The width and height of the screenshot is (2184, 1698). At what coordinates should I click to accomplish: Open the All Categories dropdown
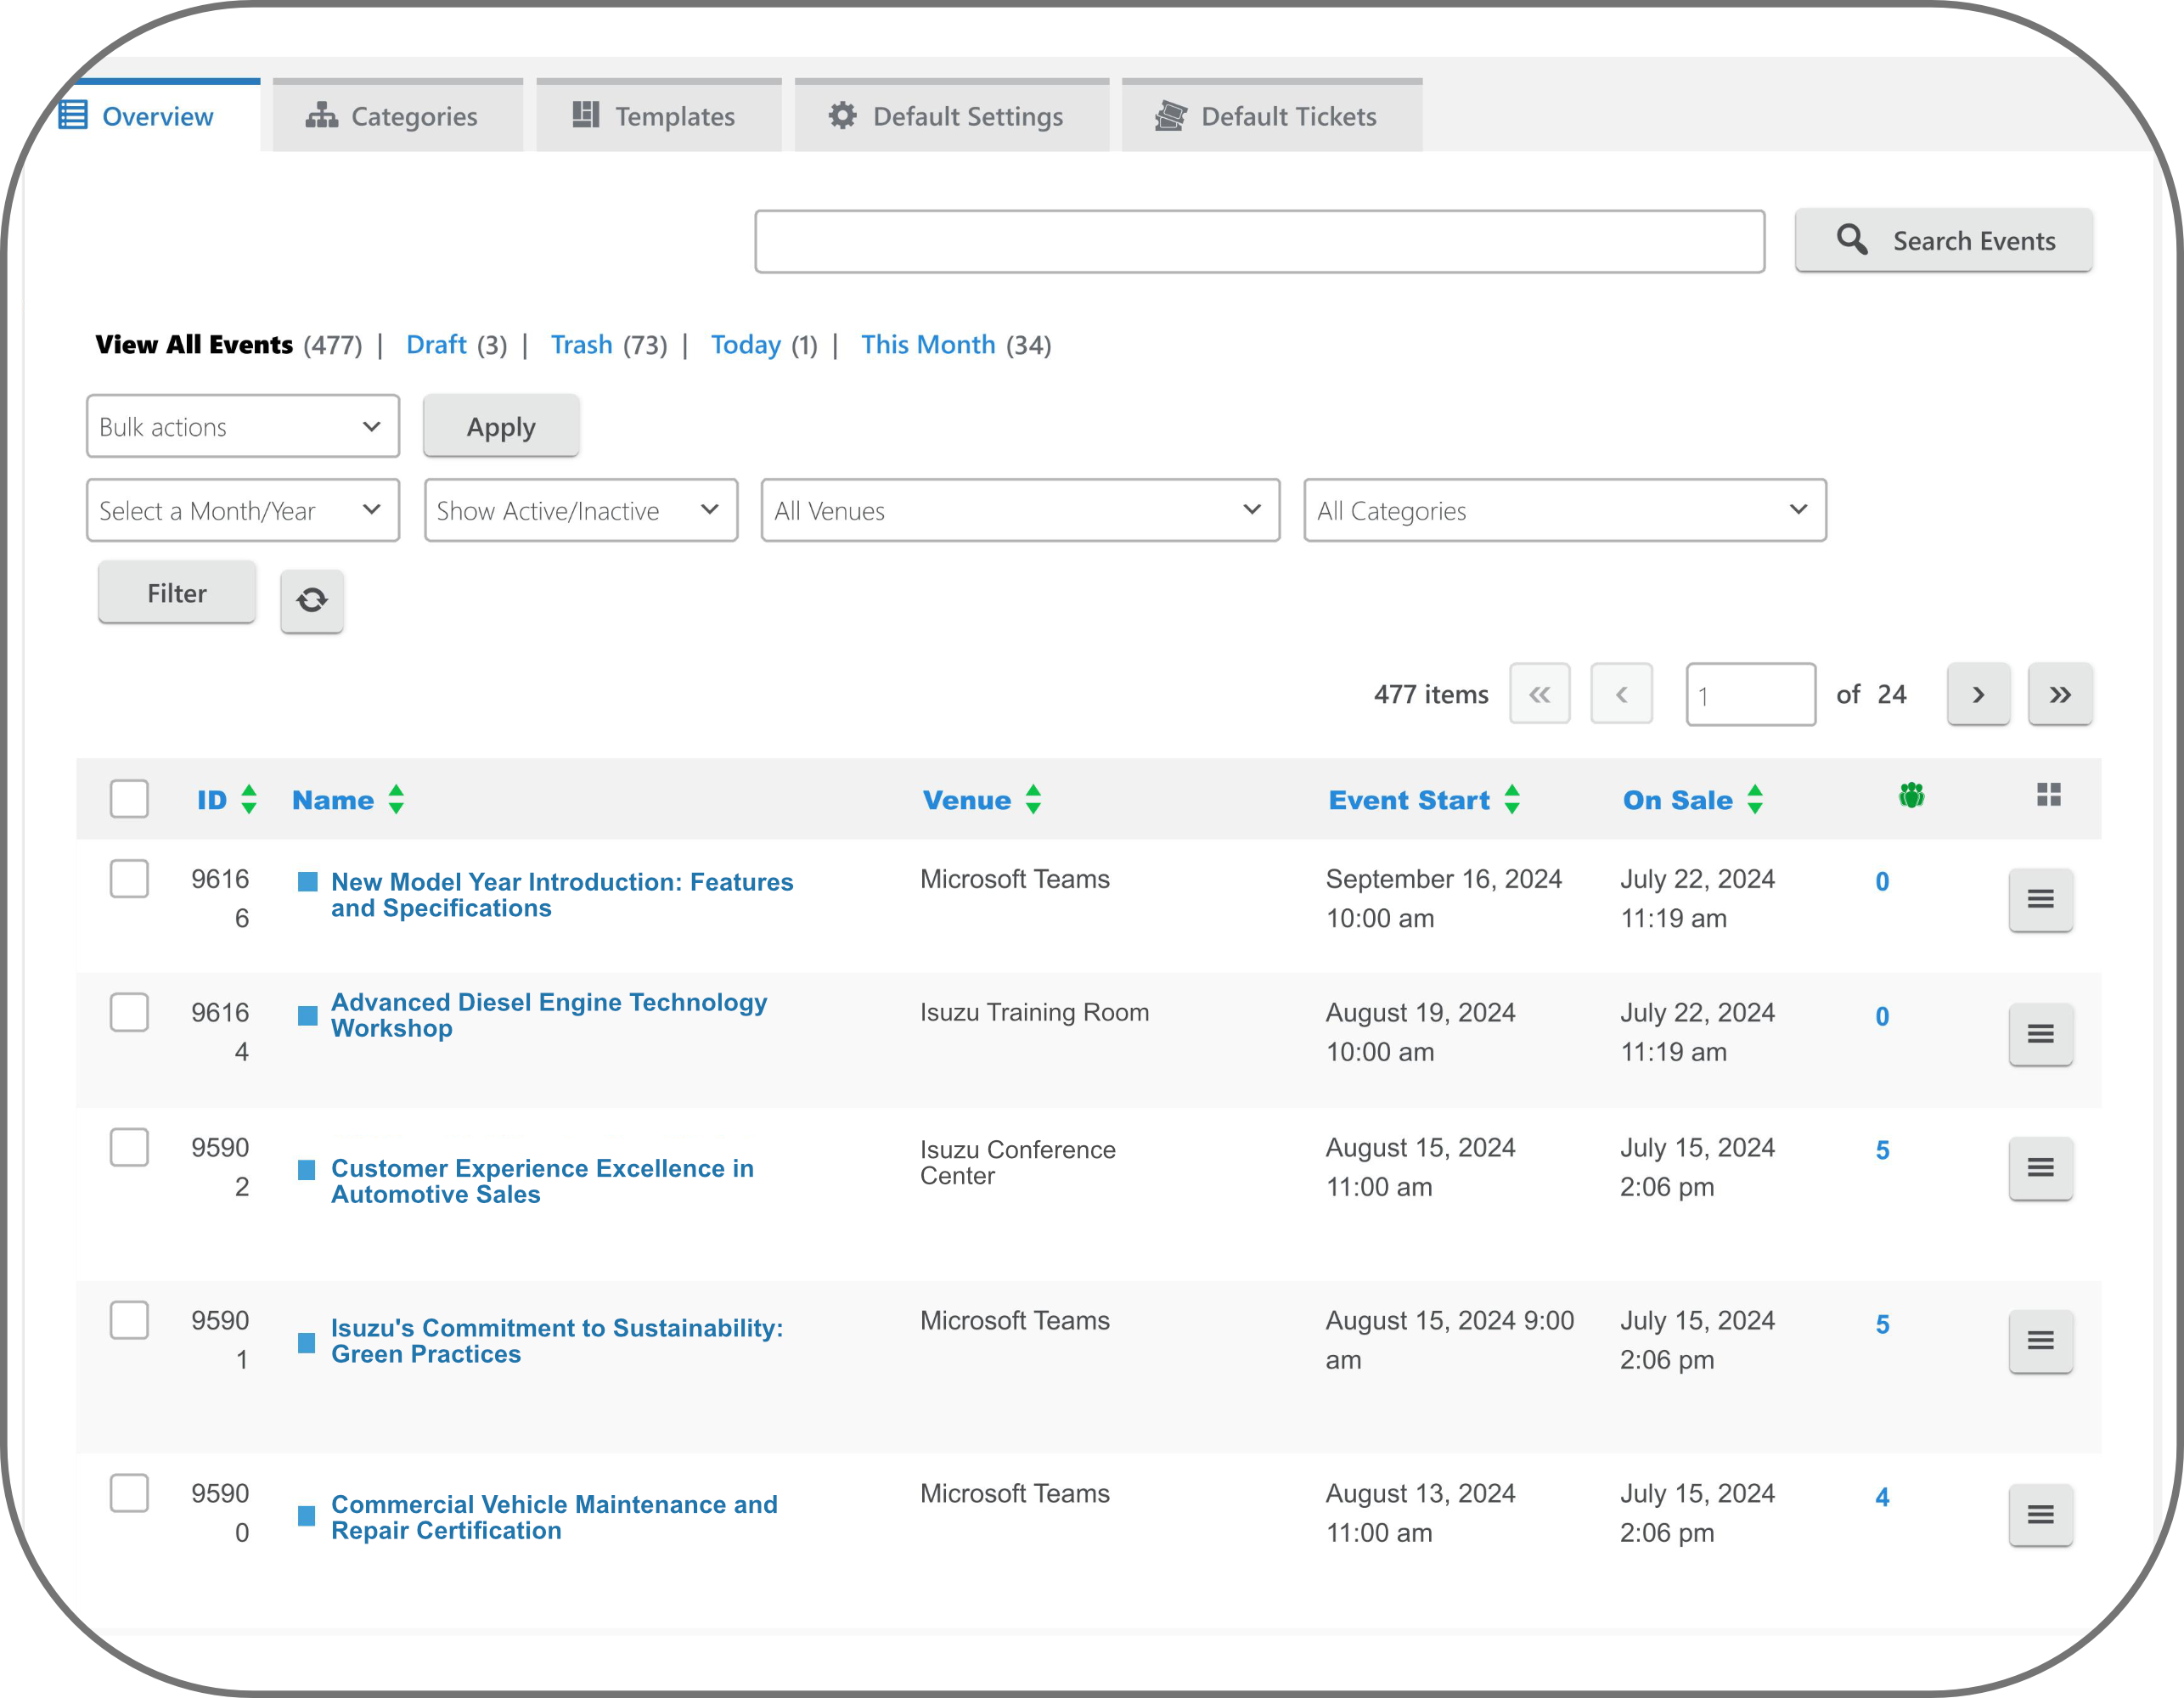[x=1564, y=511]
